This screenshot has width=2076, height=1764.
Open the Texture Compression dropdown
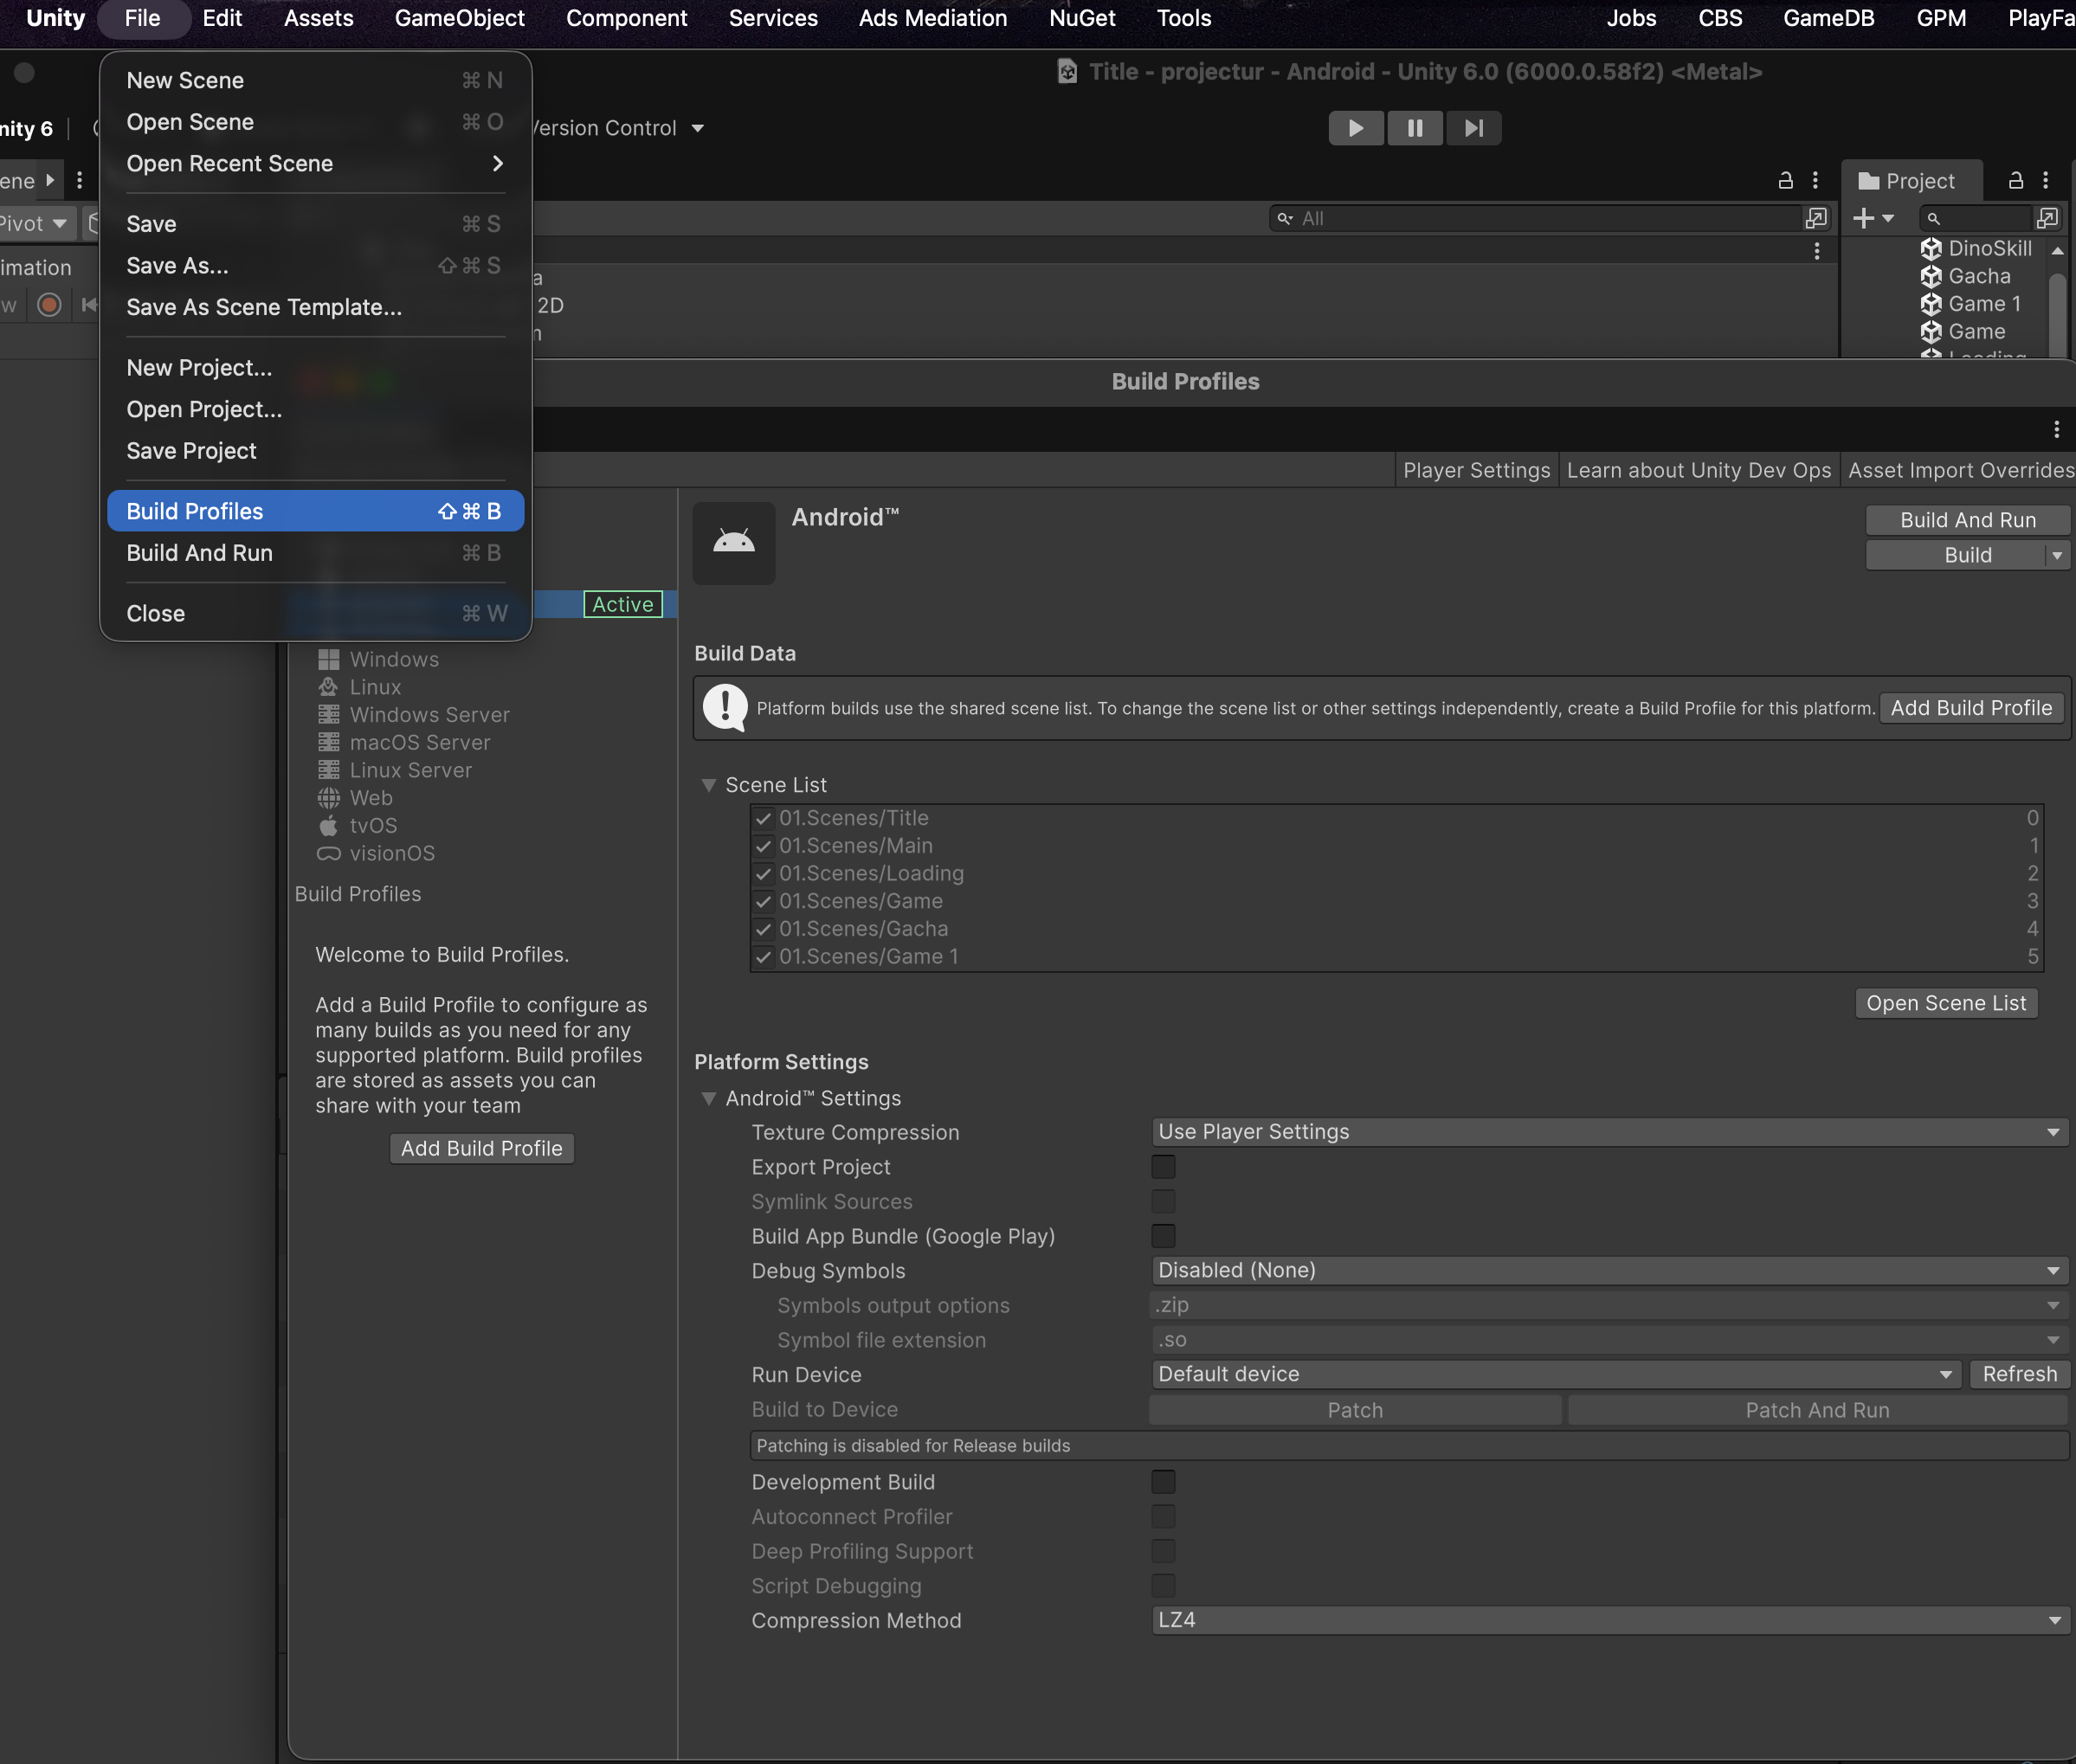click(1609, 1132)
